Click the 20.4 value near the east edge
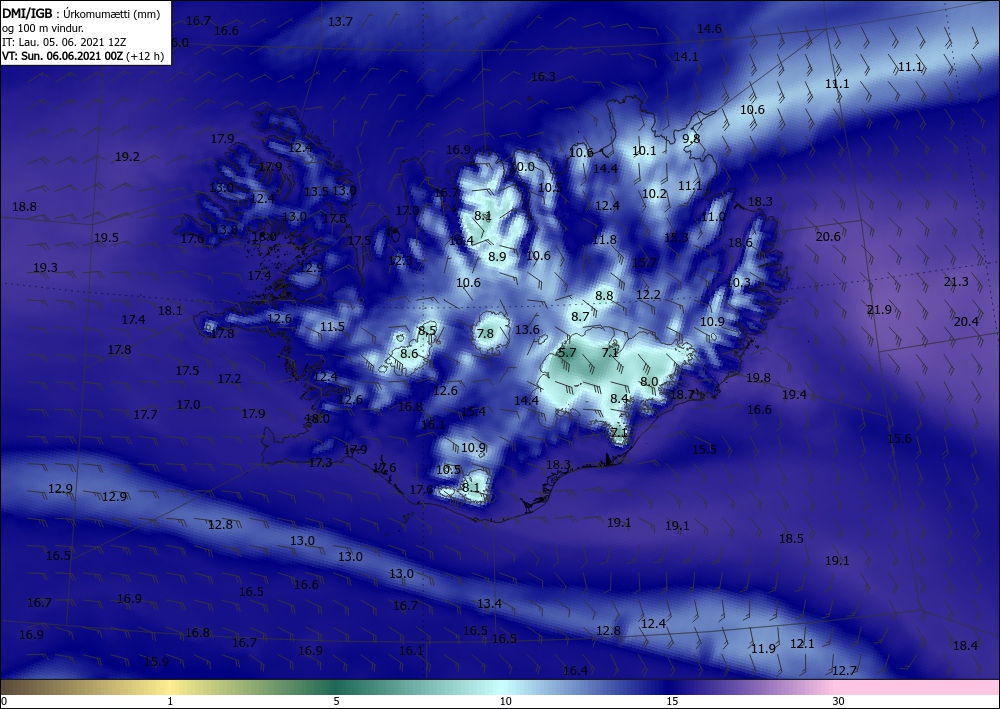 [x=966, y=322]
